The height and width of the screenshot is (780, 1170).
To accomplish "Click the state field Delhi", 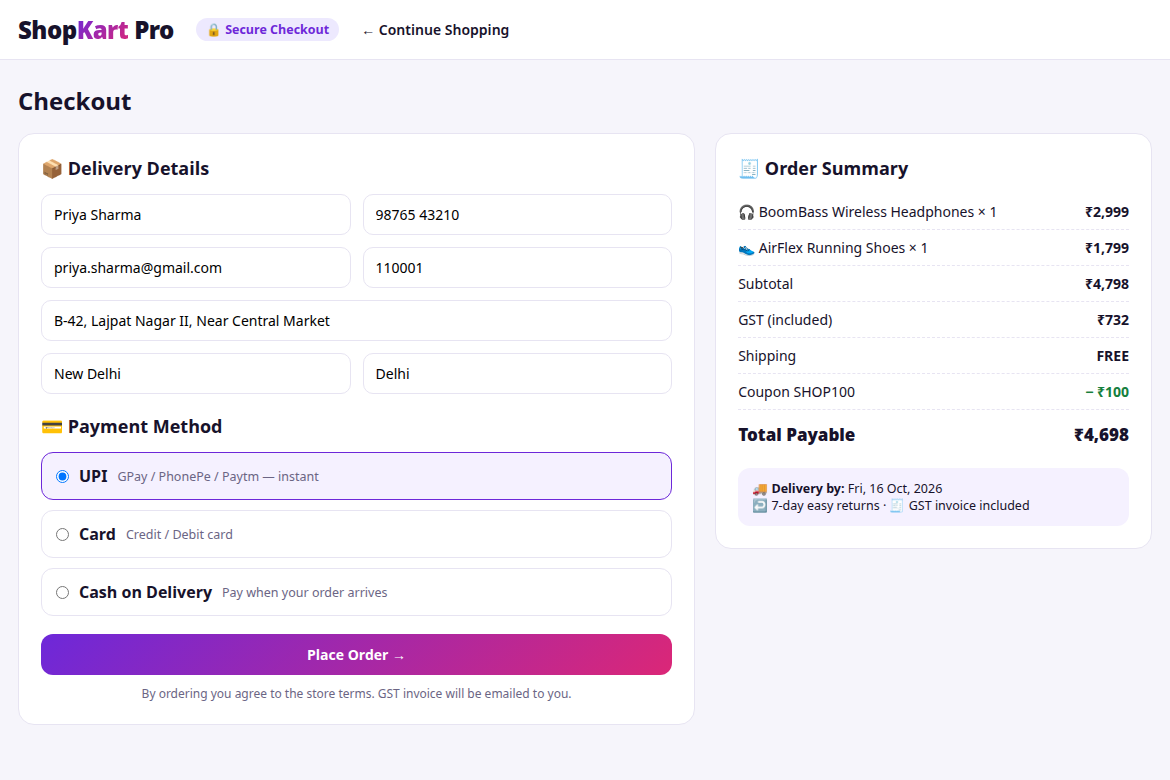I will pyautogui.click(x=517, y=374).
